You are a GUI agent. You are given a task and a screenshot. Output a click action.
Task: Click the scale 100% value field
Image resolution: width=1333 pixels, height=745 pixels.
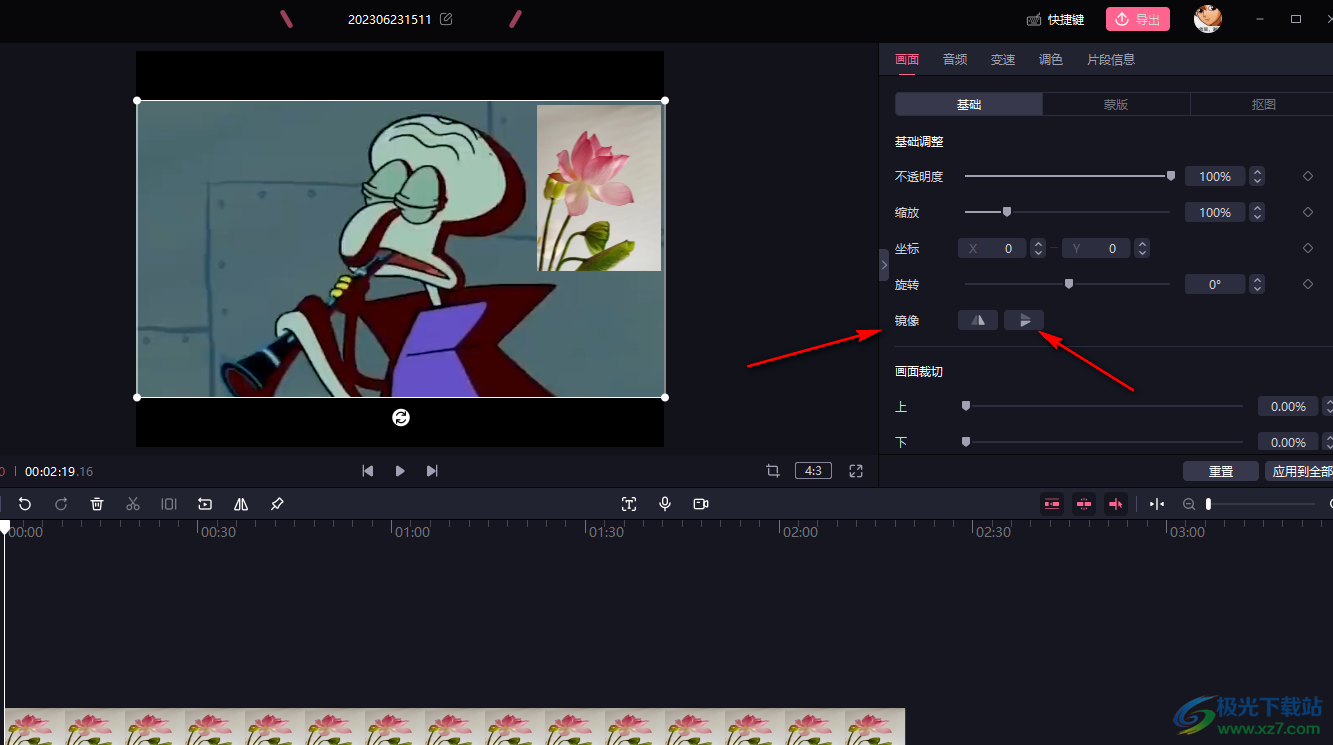pos(1215,212)
